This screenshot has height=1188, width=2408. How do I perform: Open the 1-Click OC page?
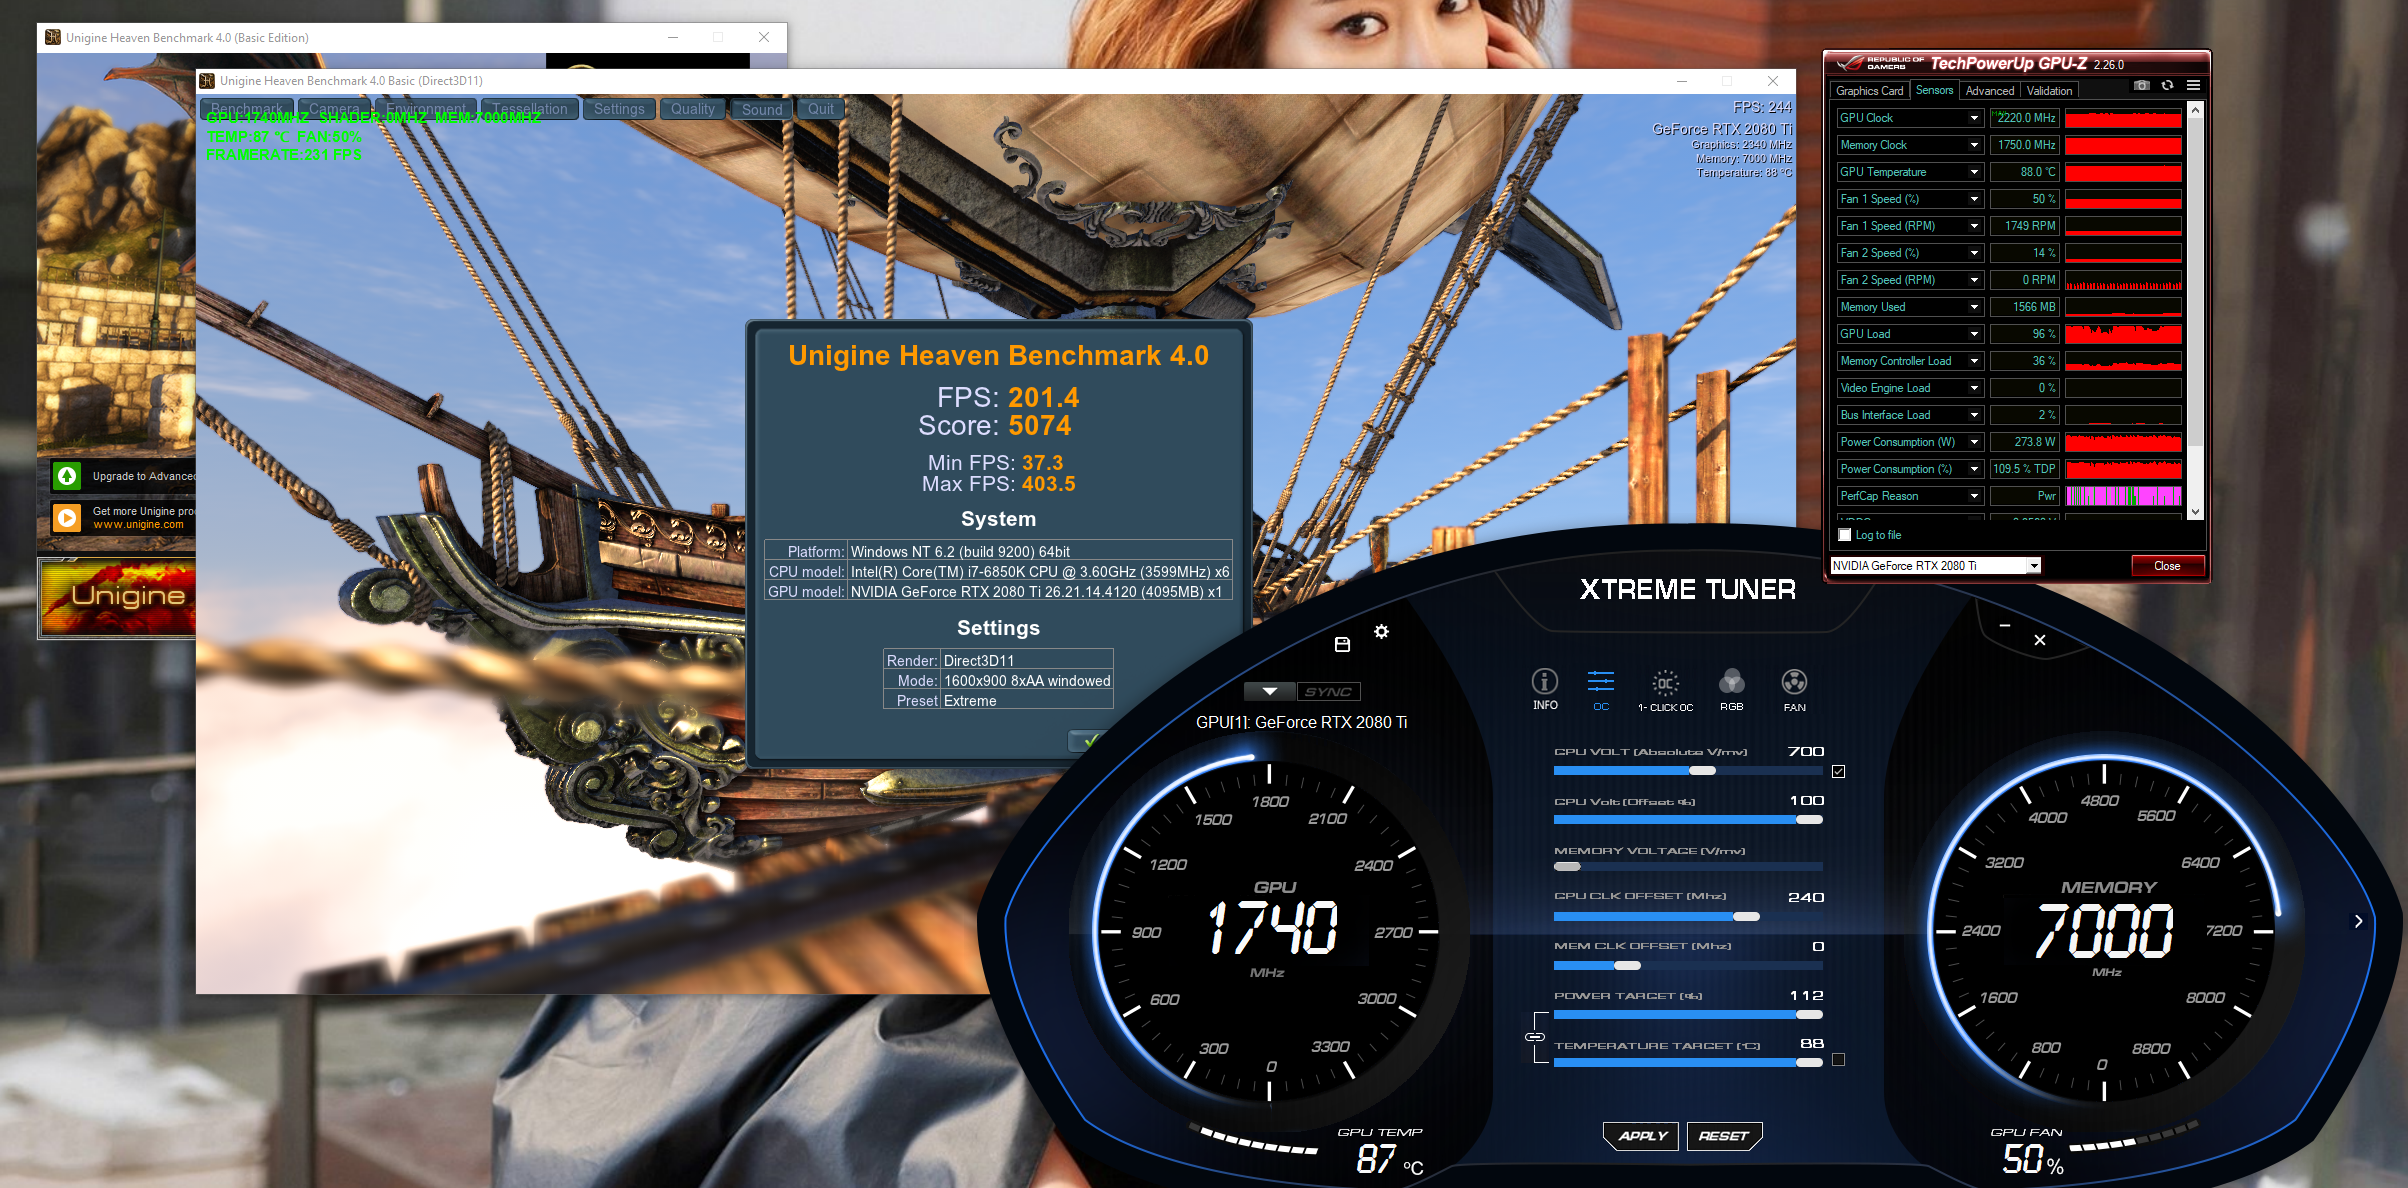click(x=1665, y=690)
